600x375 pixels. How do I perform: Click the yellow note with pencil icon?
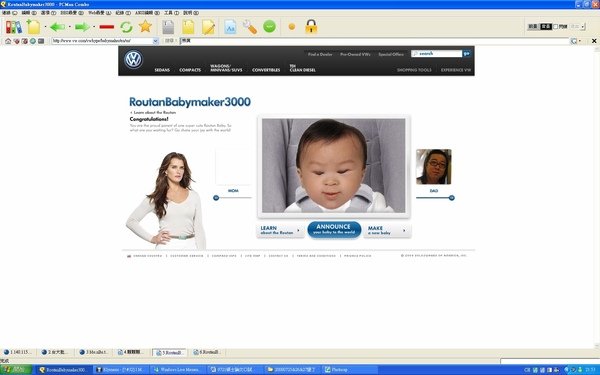pyautogui.click(x=209, y=27)
